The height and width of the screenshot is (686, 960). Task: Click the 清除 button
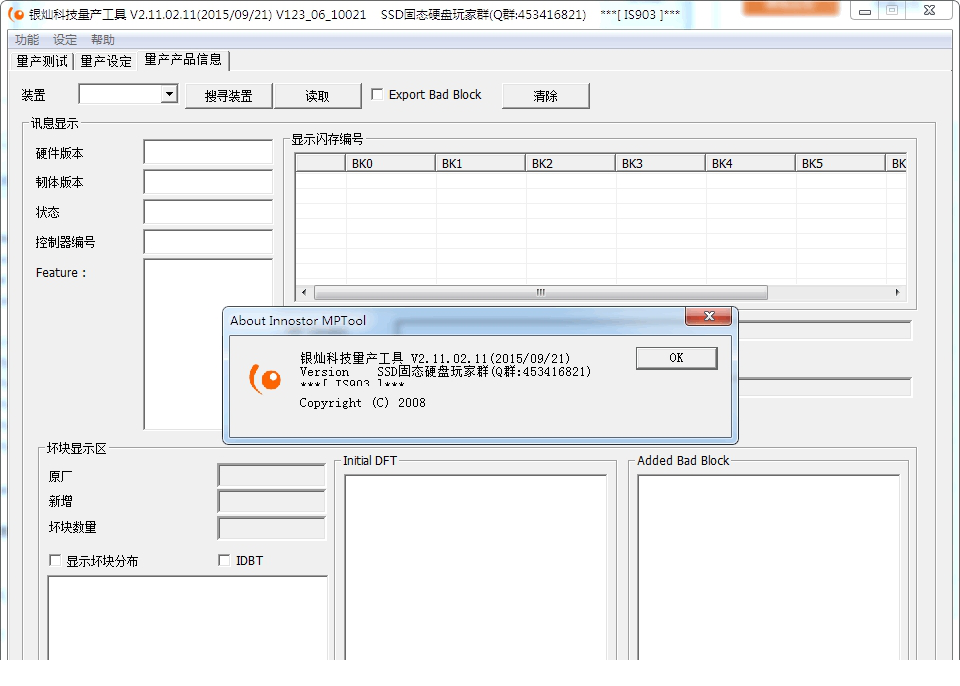pos(545,96)
